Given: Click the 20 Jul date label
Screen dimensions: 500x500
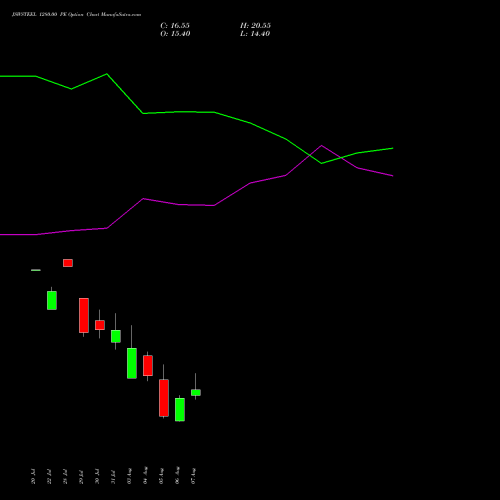Looking at the screenshot, I should point(33,476).
